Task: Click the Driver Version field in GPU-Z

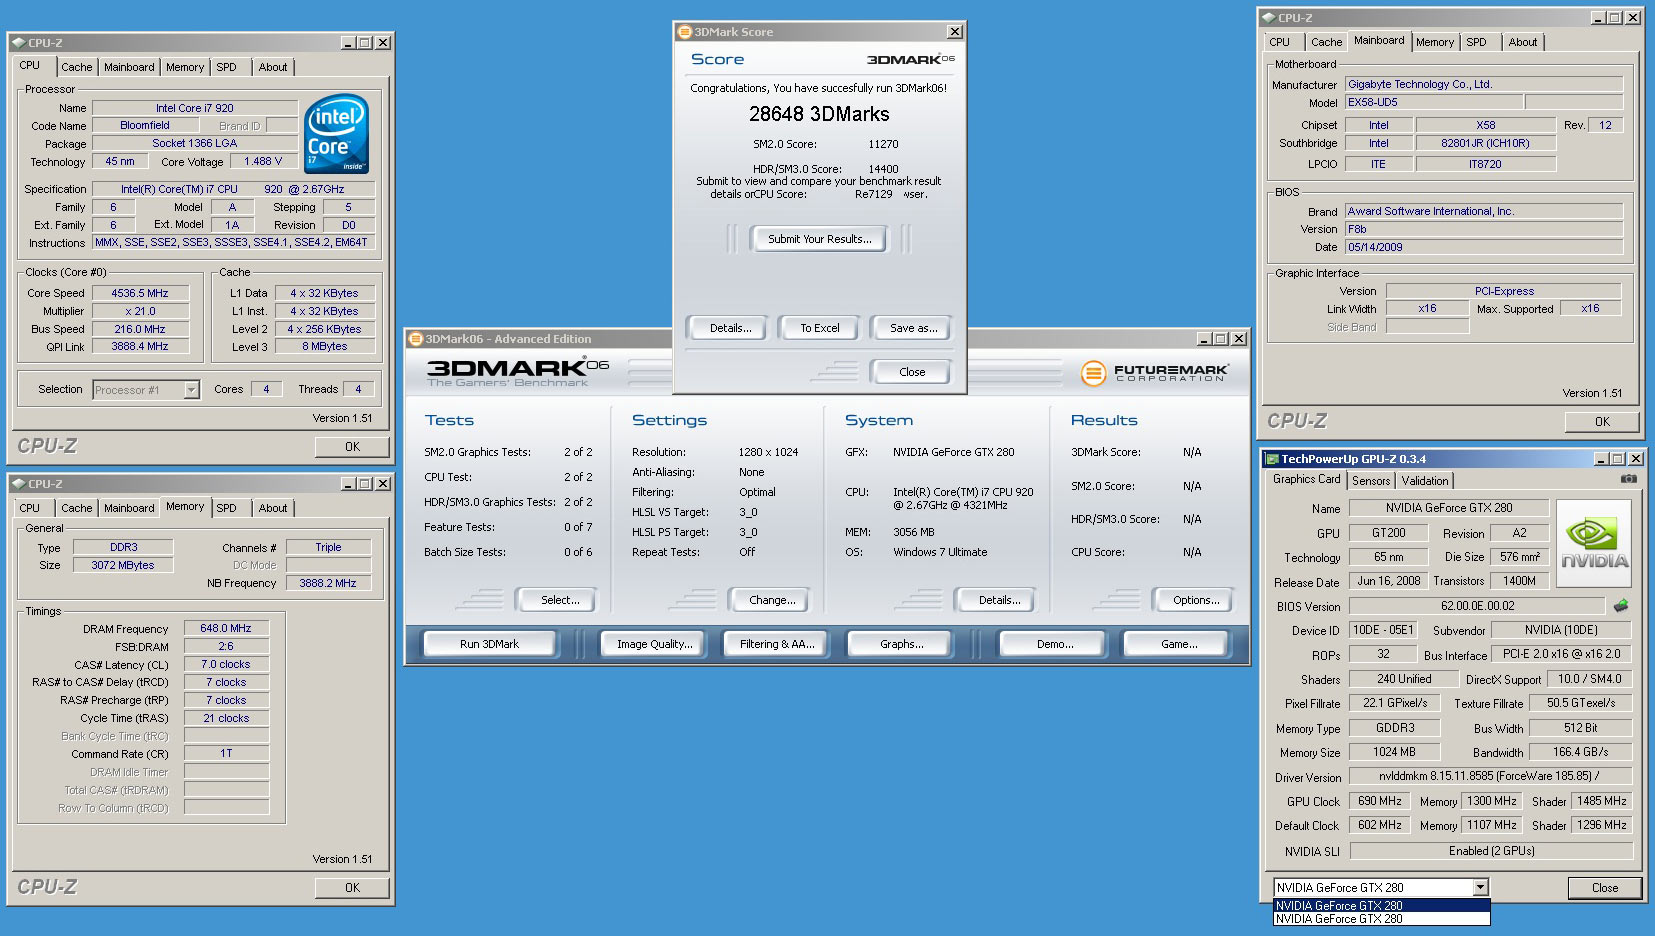Action: point(1490,776)
